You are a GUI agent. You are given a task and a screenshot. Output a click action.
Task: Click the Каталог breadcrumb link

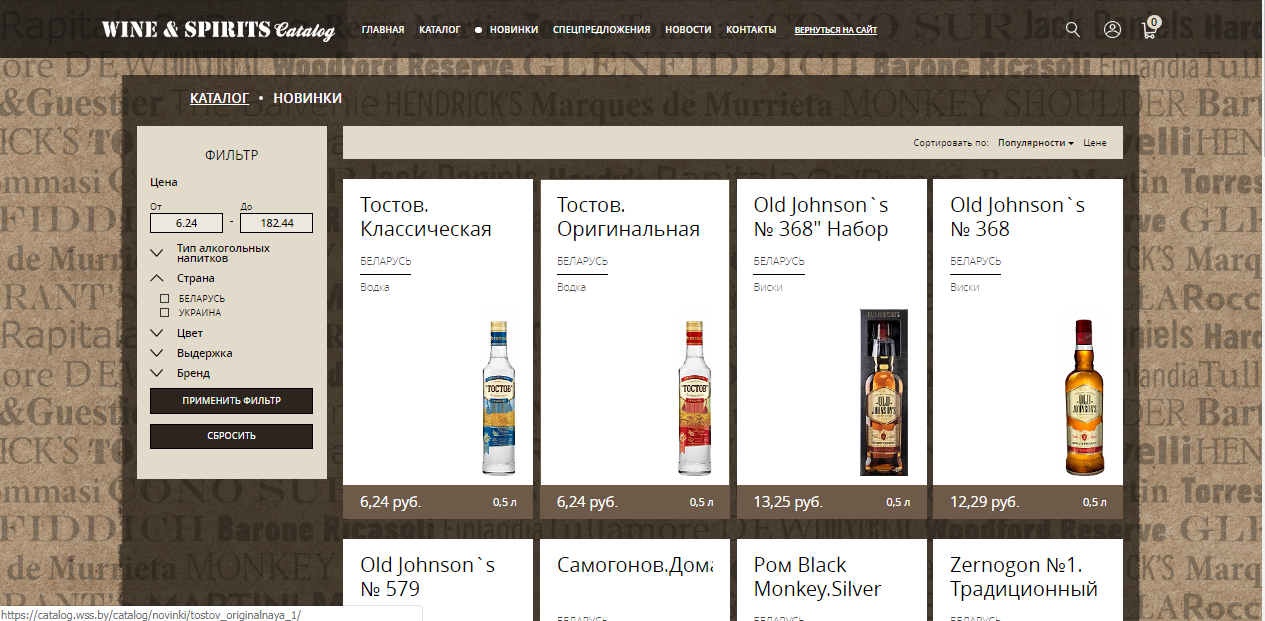219,98
